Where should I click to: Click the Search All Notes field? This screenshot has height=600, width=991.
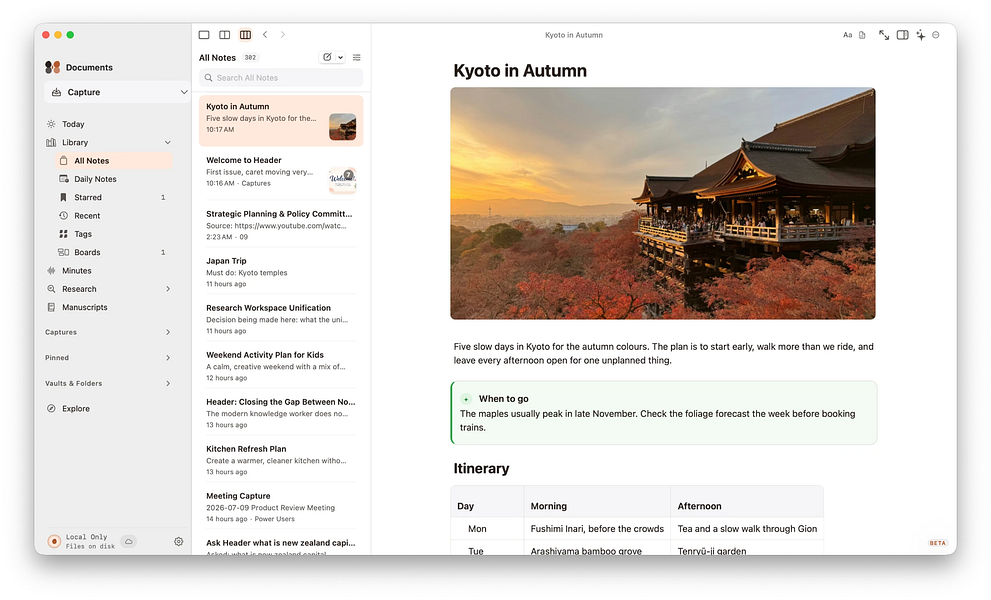281,78
